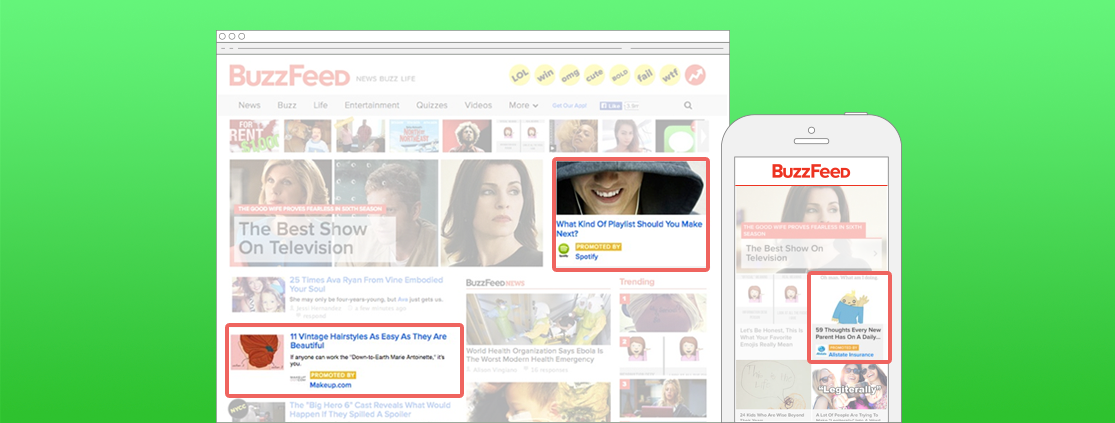This screenshot has width=1115, height=423.
Task: Click the green Spotify logo icon
Action: tap(563, 250)
